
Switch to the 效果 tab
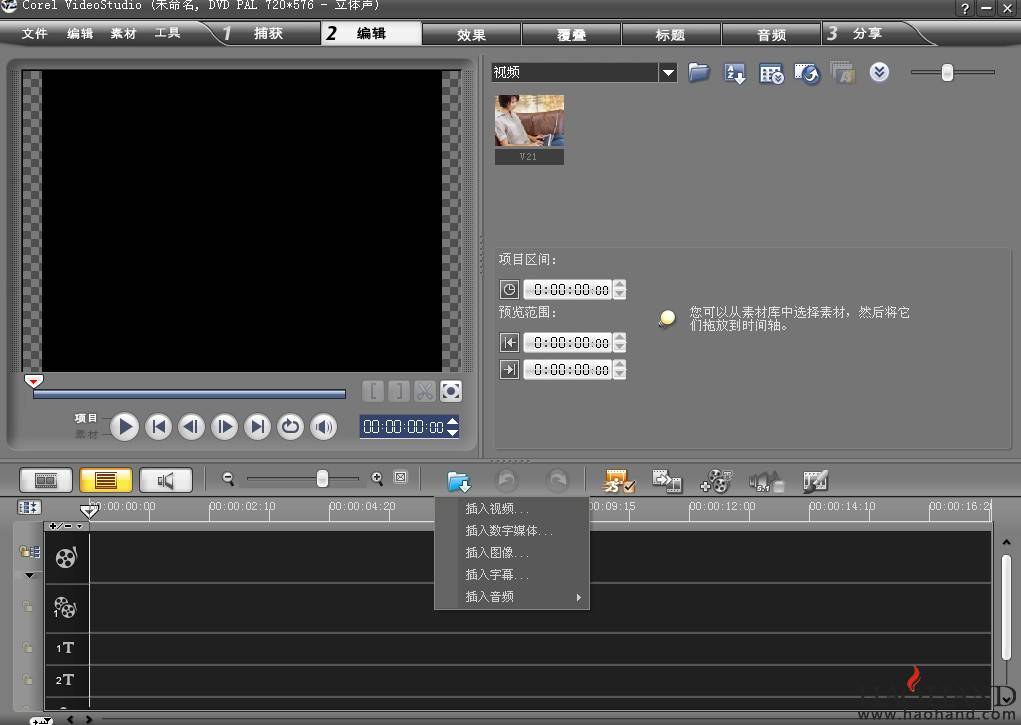471,35
